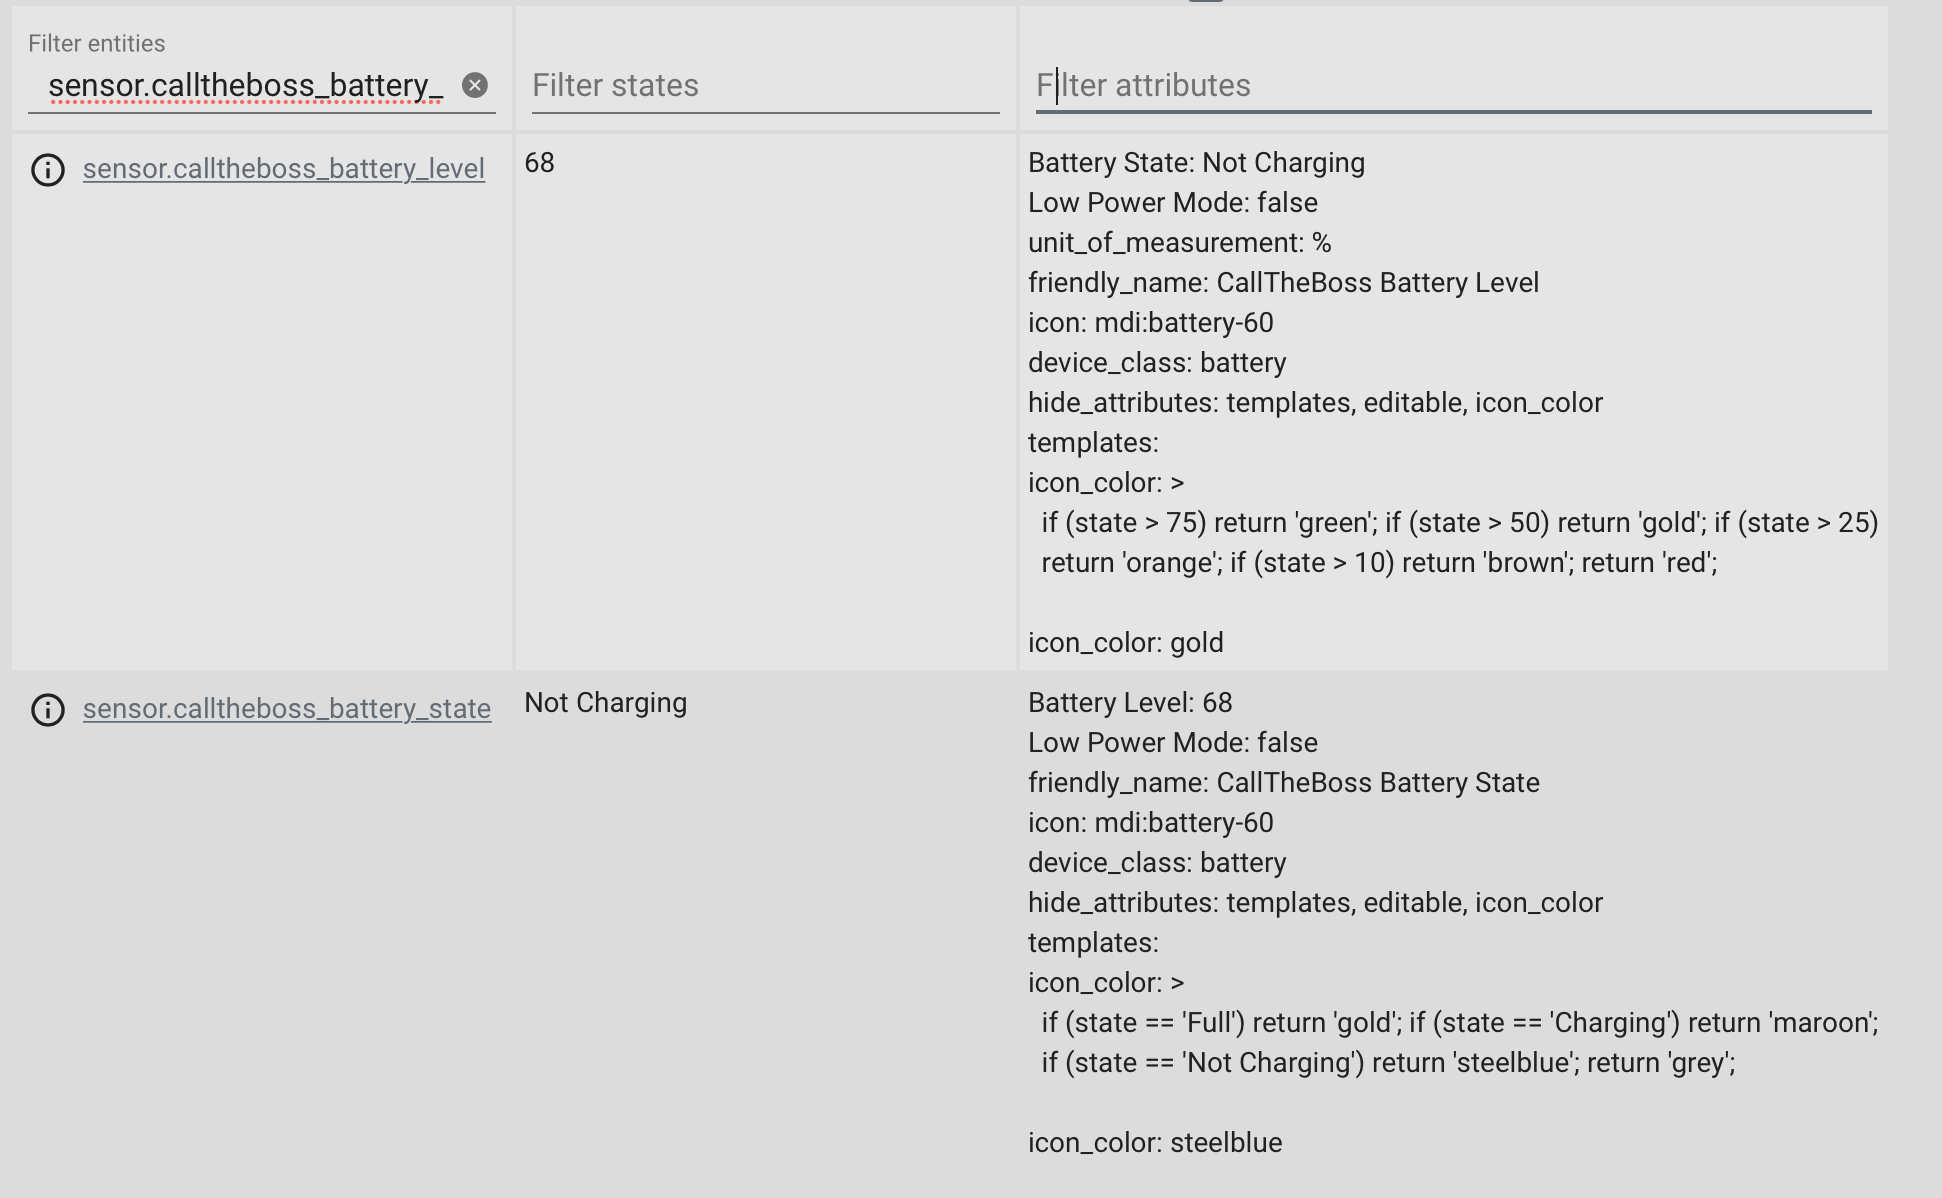Click the friendly_name CallTheBoss Battery Level attribute
This screenshot has height=1198, width=1942.
click(x=1283, y=282)
